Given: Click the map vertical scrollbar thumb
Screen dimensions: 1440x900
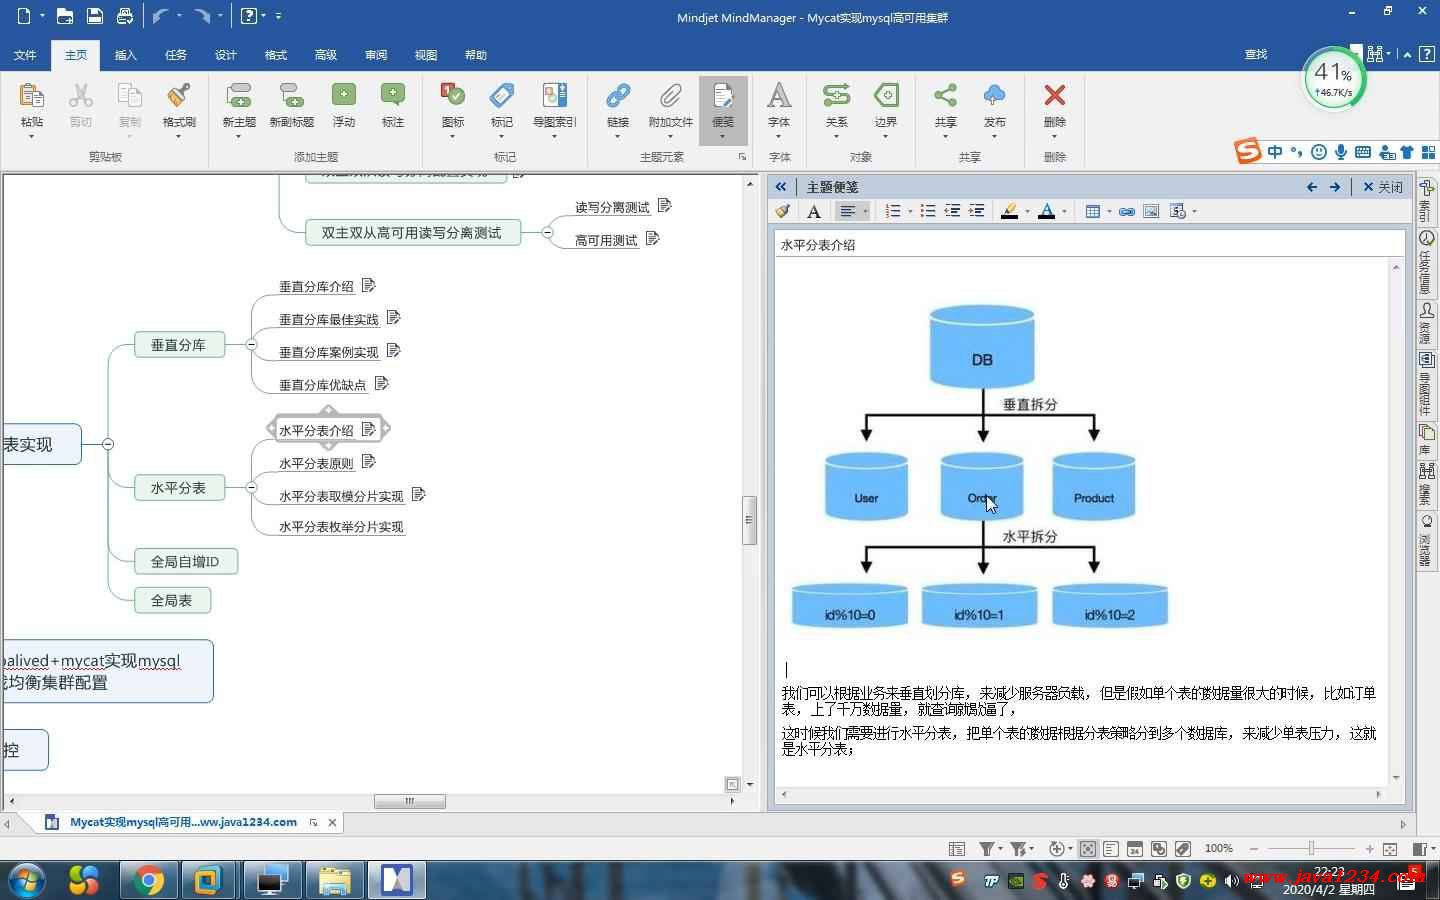Looking at the screenshot, I should coord(749,520).
